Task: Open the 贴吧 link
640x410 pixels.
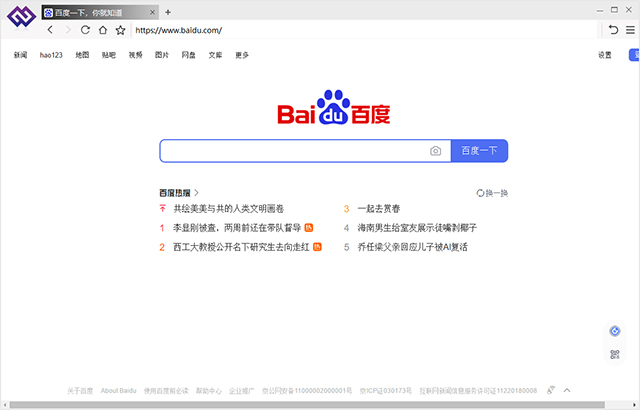Action: tap(109, 55)
